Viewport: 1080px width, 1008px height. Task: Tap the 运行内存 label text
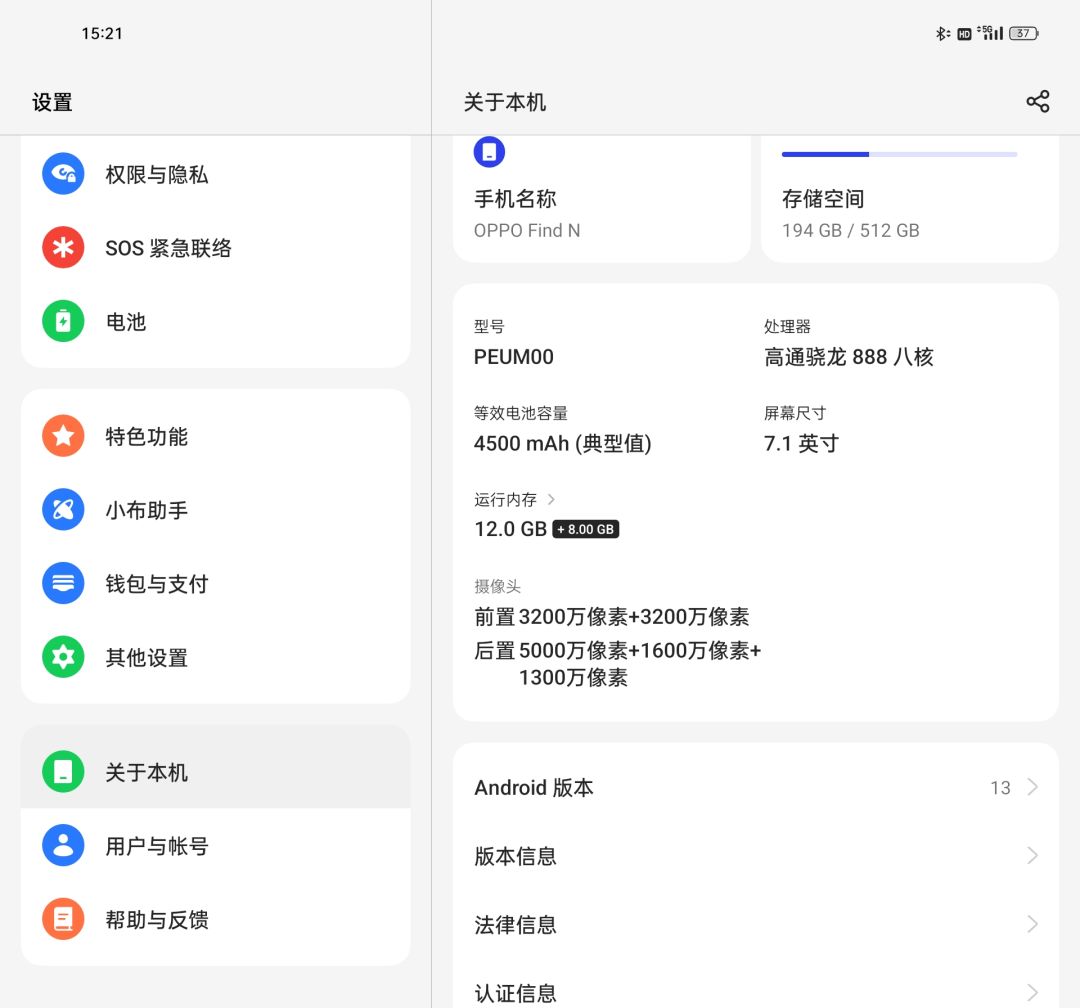(x=505, y=500)
